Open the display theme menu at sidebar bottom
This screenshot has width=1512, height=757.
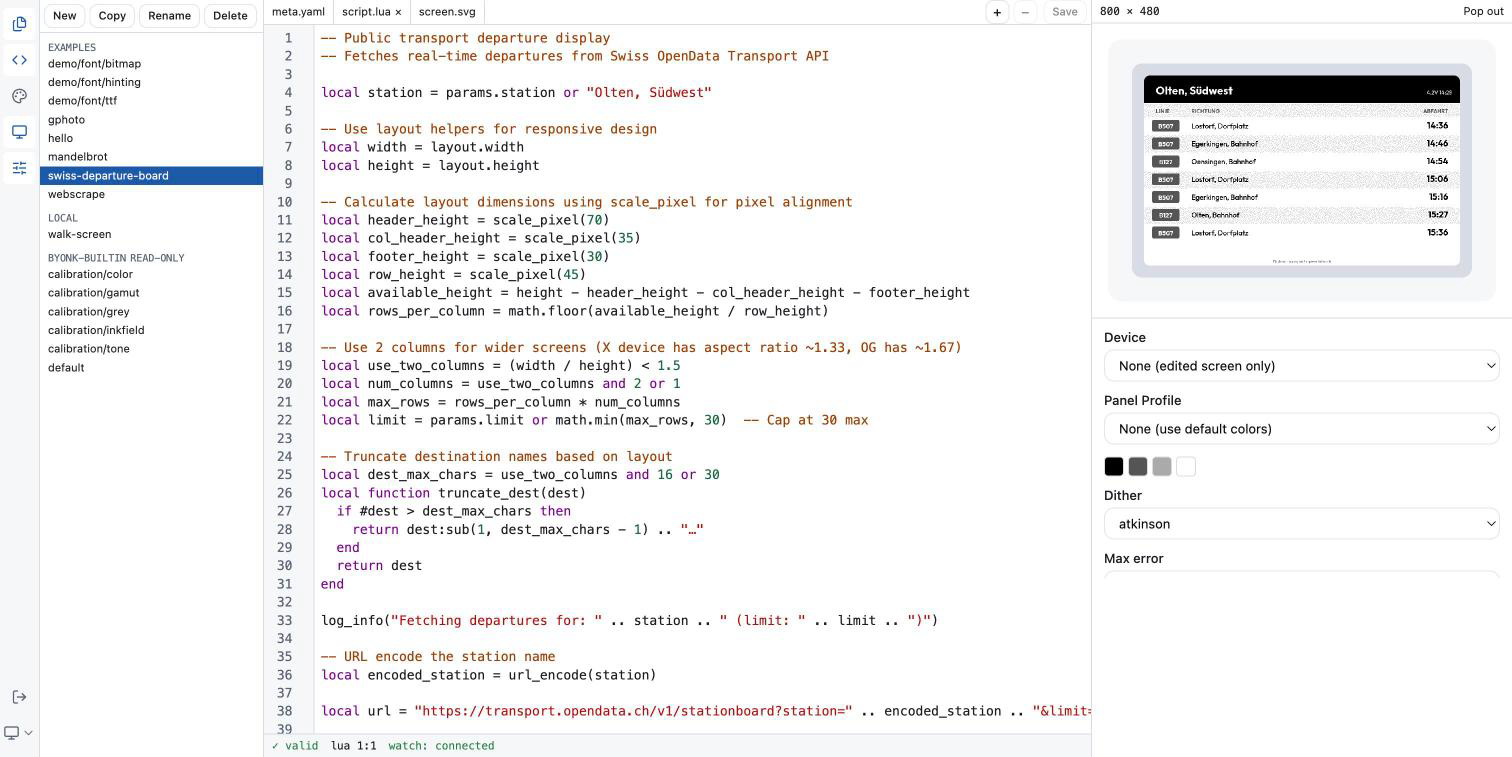click(19, 733)
